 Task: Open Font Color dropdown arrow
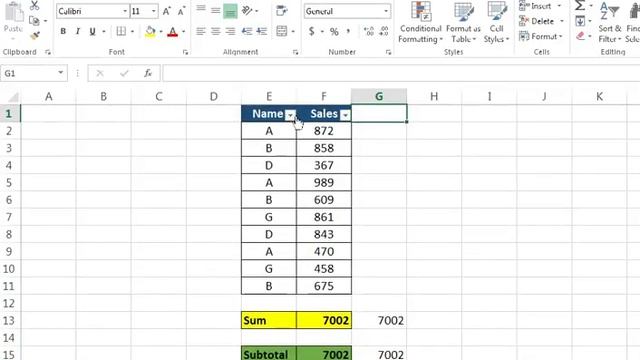[183, 31]
